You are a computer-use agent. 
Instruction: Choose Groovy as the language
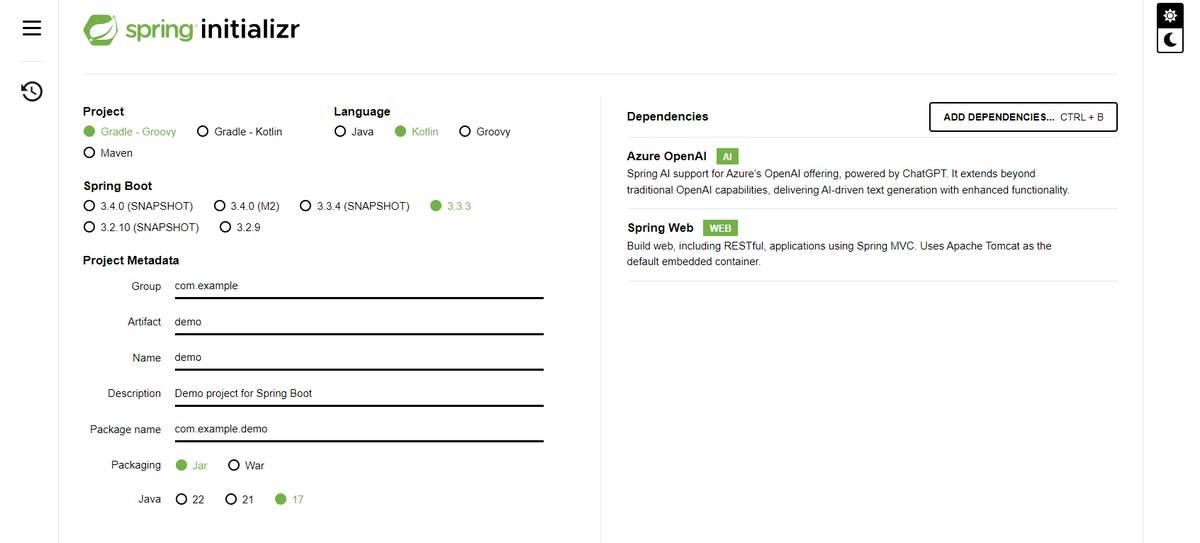(485, 132)
